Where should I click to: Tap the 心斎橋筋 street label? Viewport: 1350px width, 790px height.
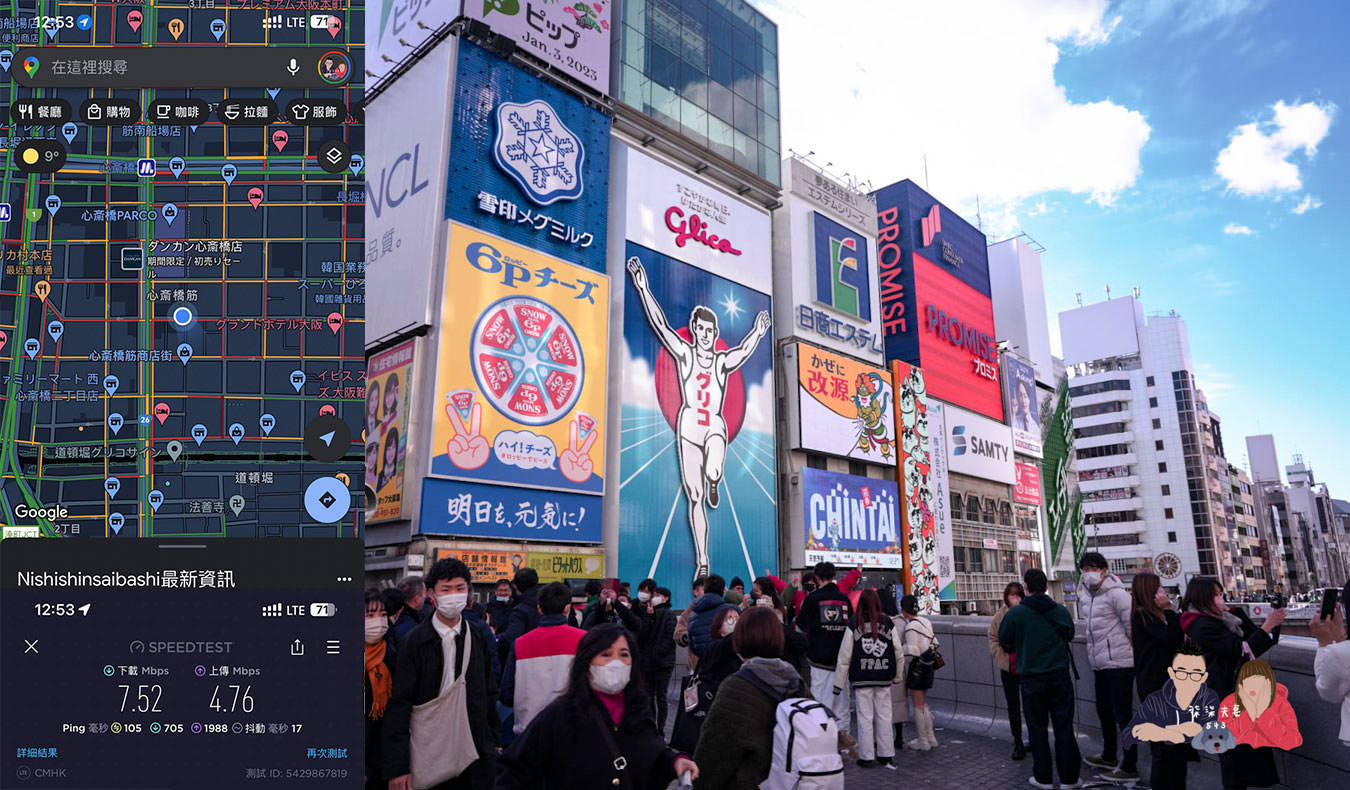click(x=172, y=296)
